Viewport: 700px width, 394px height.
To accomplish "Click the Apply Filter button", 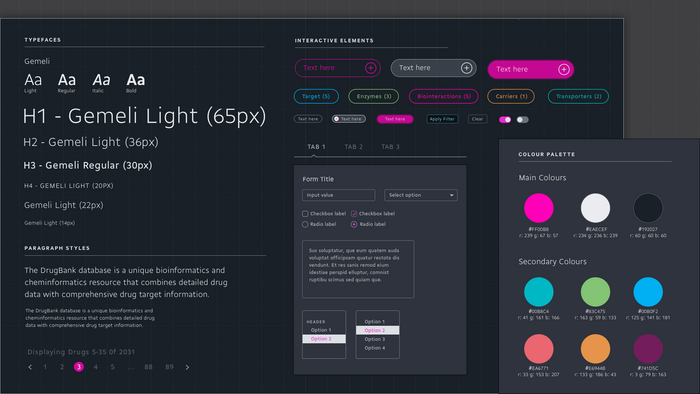I will tap(442, 119).
